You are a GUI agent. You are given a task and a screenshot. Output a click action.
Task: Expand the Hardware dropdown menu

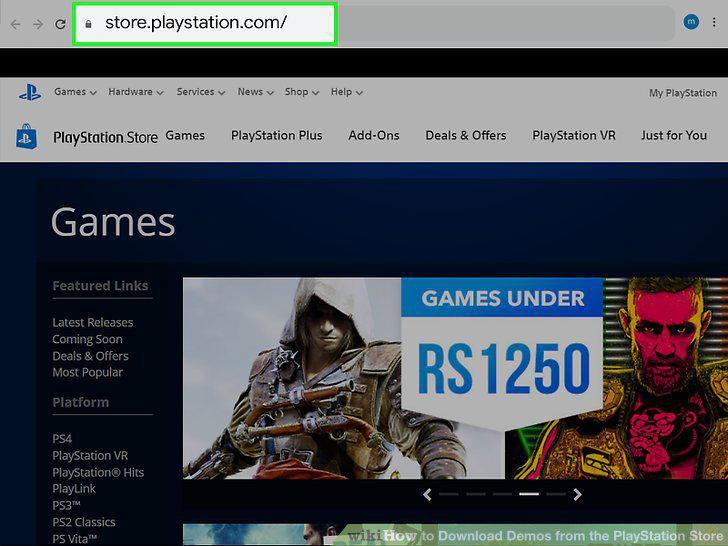(x=136, y=92)
